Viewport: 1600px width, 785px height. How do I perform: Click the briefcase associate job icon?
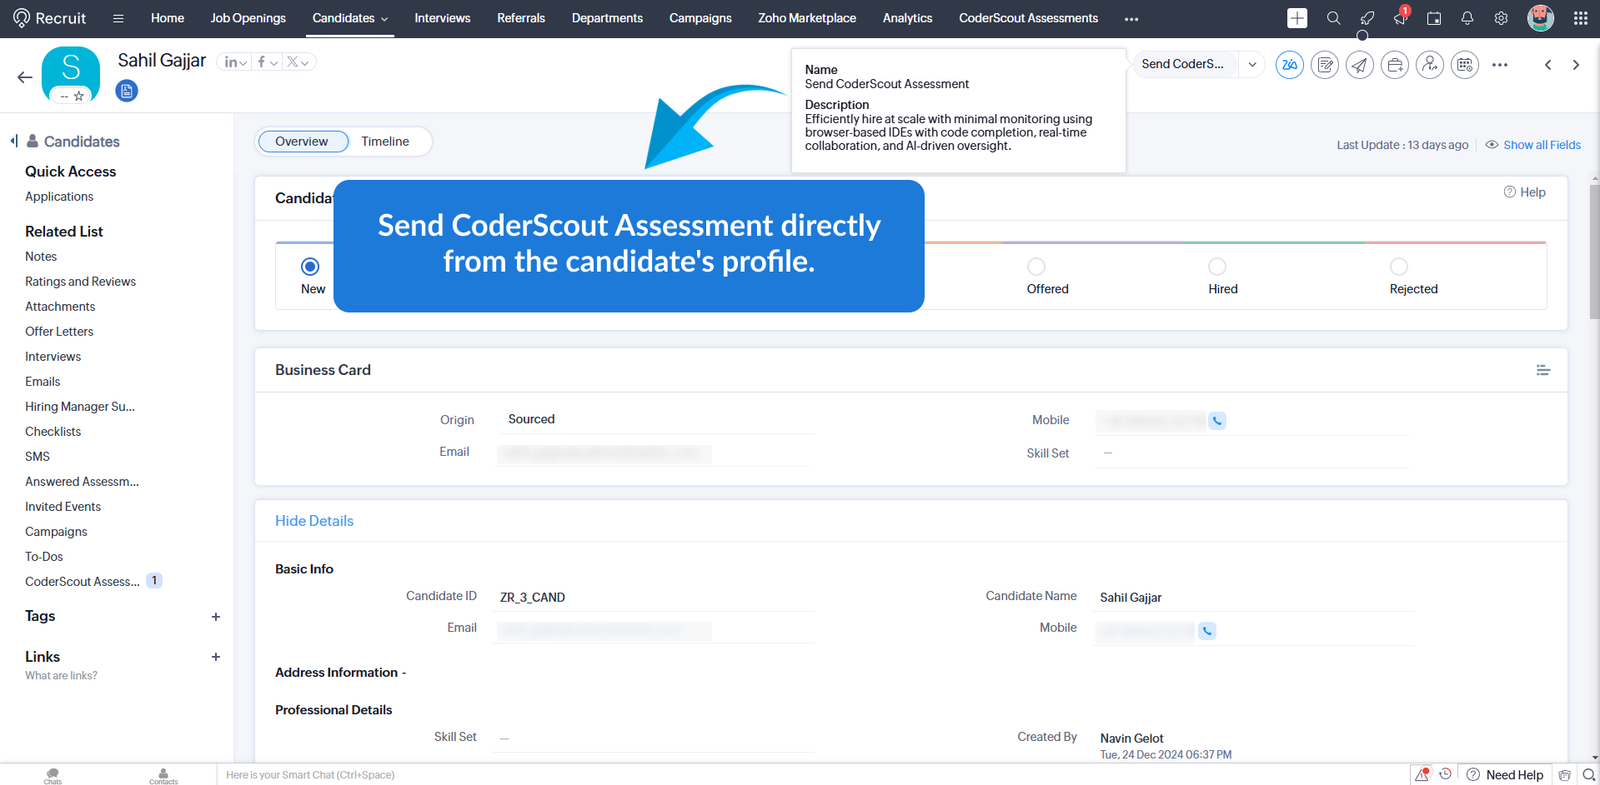click(x=1394, y=65)
